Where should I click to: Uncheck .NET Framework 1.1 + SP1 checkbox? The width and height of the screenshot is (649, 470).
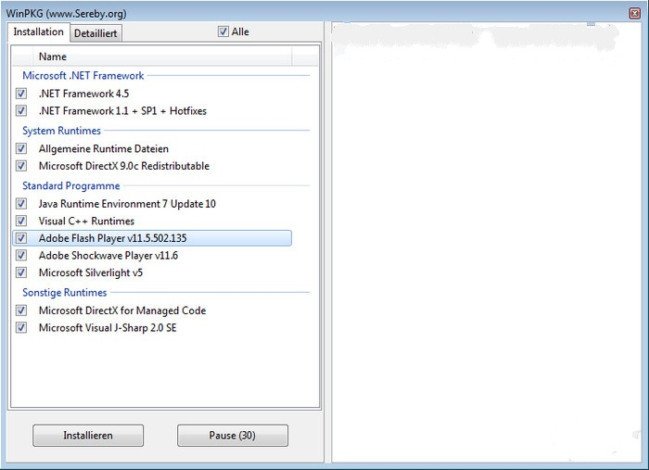[21, 111]
